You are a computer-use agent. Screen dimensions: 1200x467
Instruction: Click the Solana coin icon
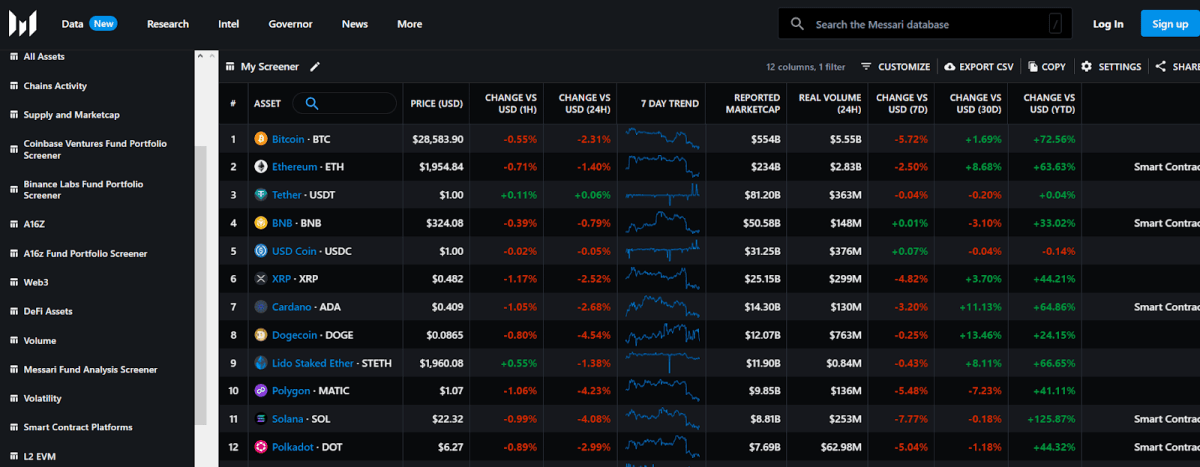pos(261,419)
